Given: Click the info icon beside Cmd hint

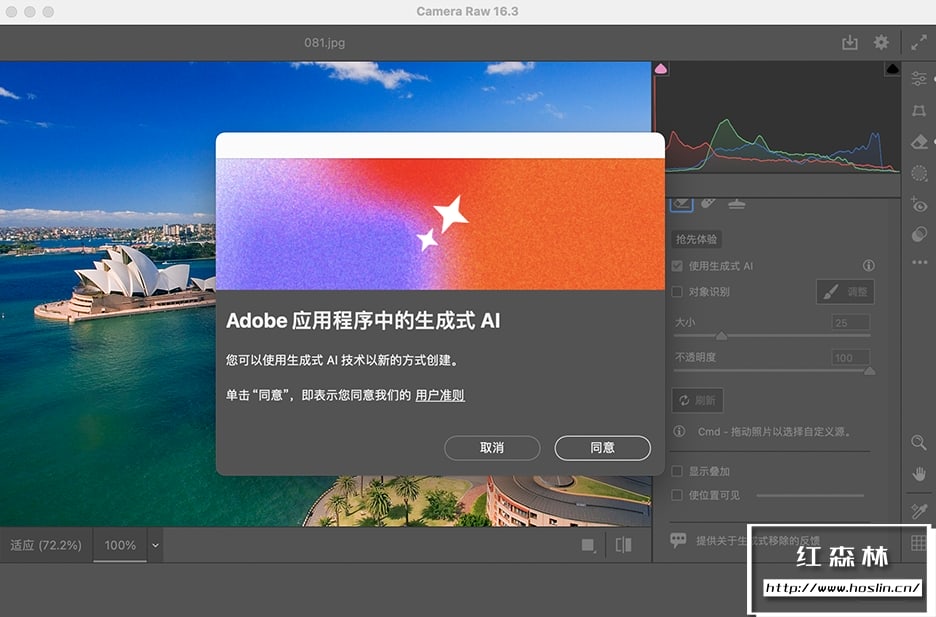Looking at the screenshot, I should [679, 431].
